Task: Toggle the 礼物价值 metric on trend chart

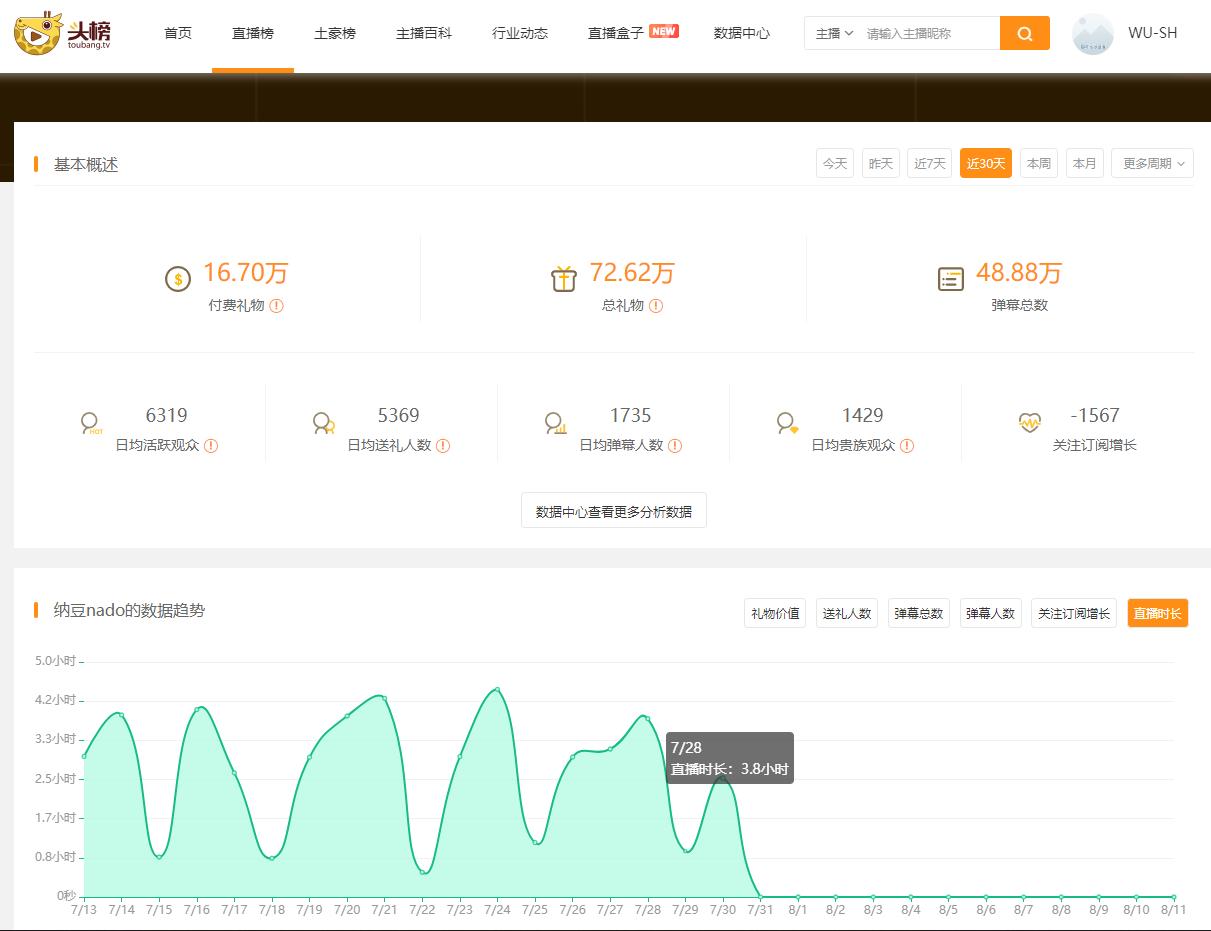Action: (x=775, y=613)
